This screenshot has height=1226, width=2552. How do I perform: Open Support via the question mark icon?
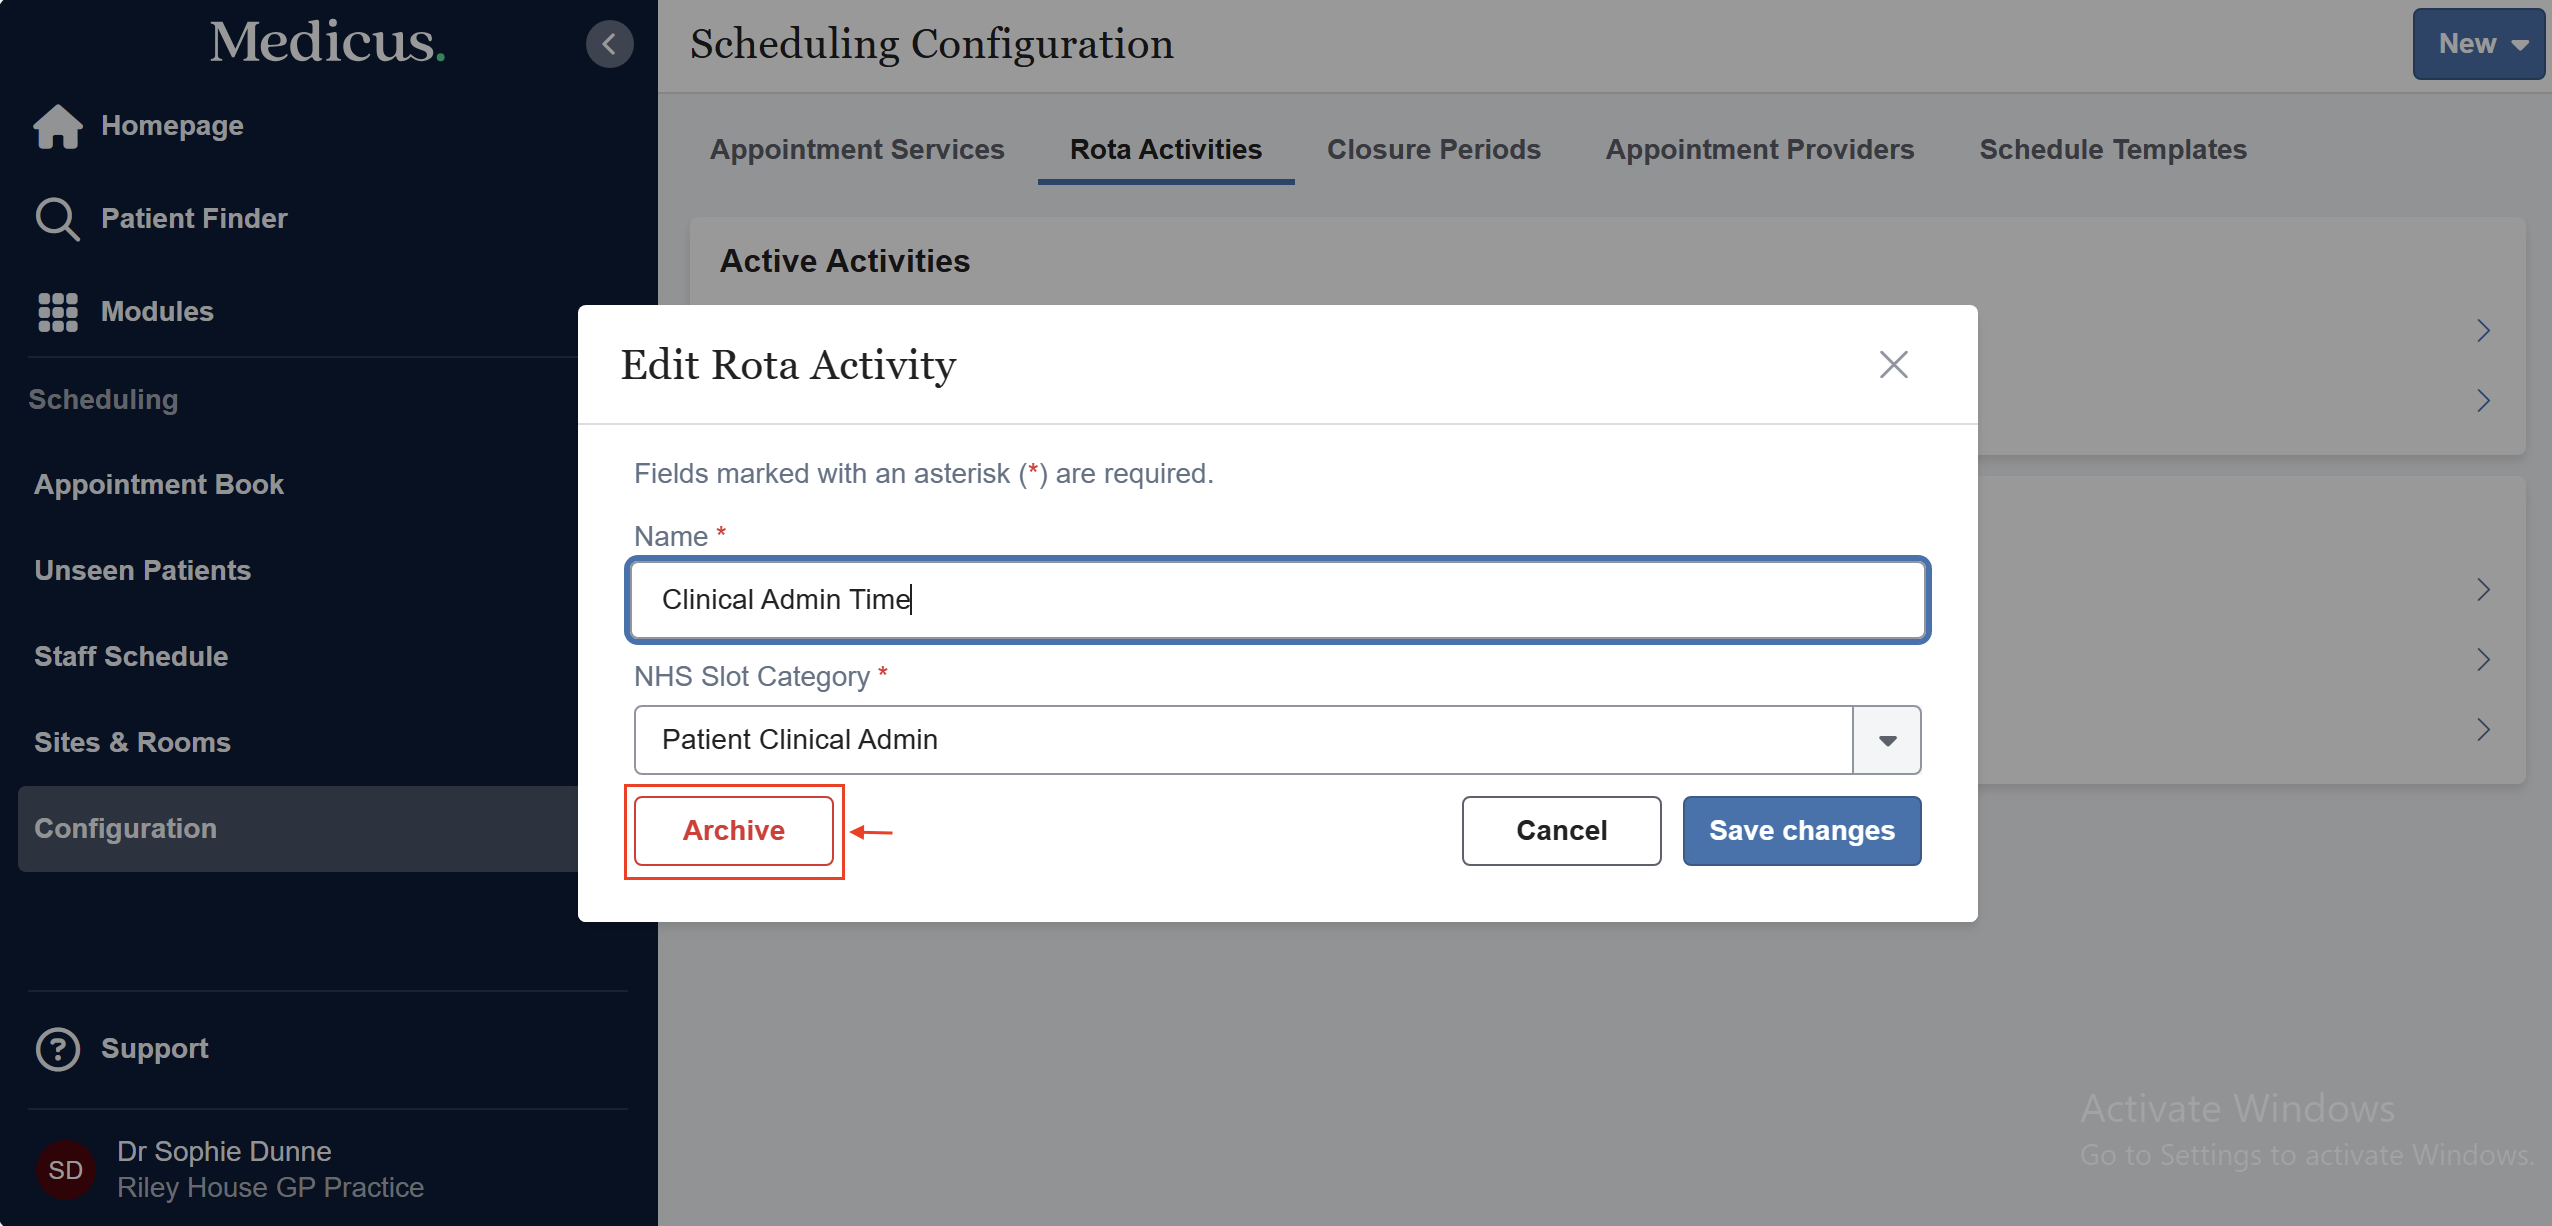(x=57, y=1049)
